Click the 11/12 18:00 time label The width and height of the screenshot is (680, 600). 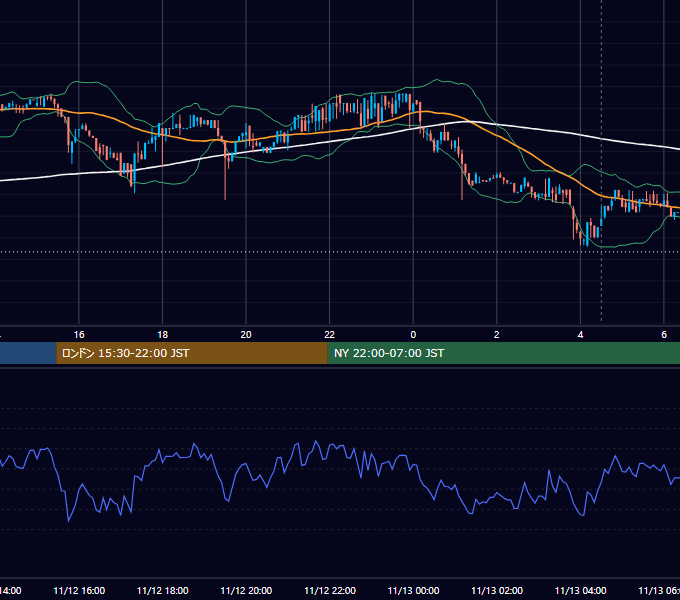163,590
